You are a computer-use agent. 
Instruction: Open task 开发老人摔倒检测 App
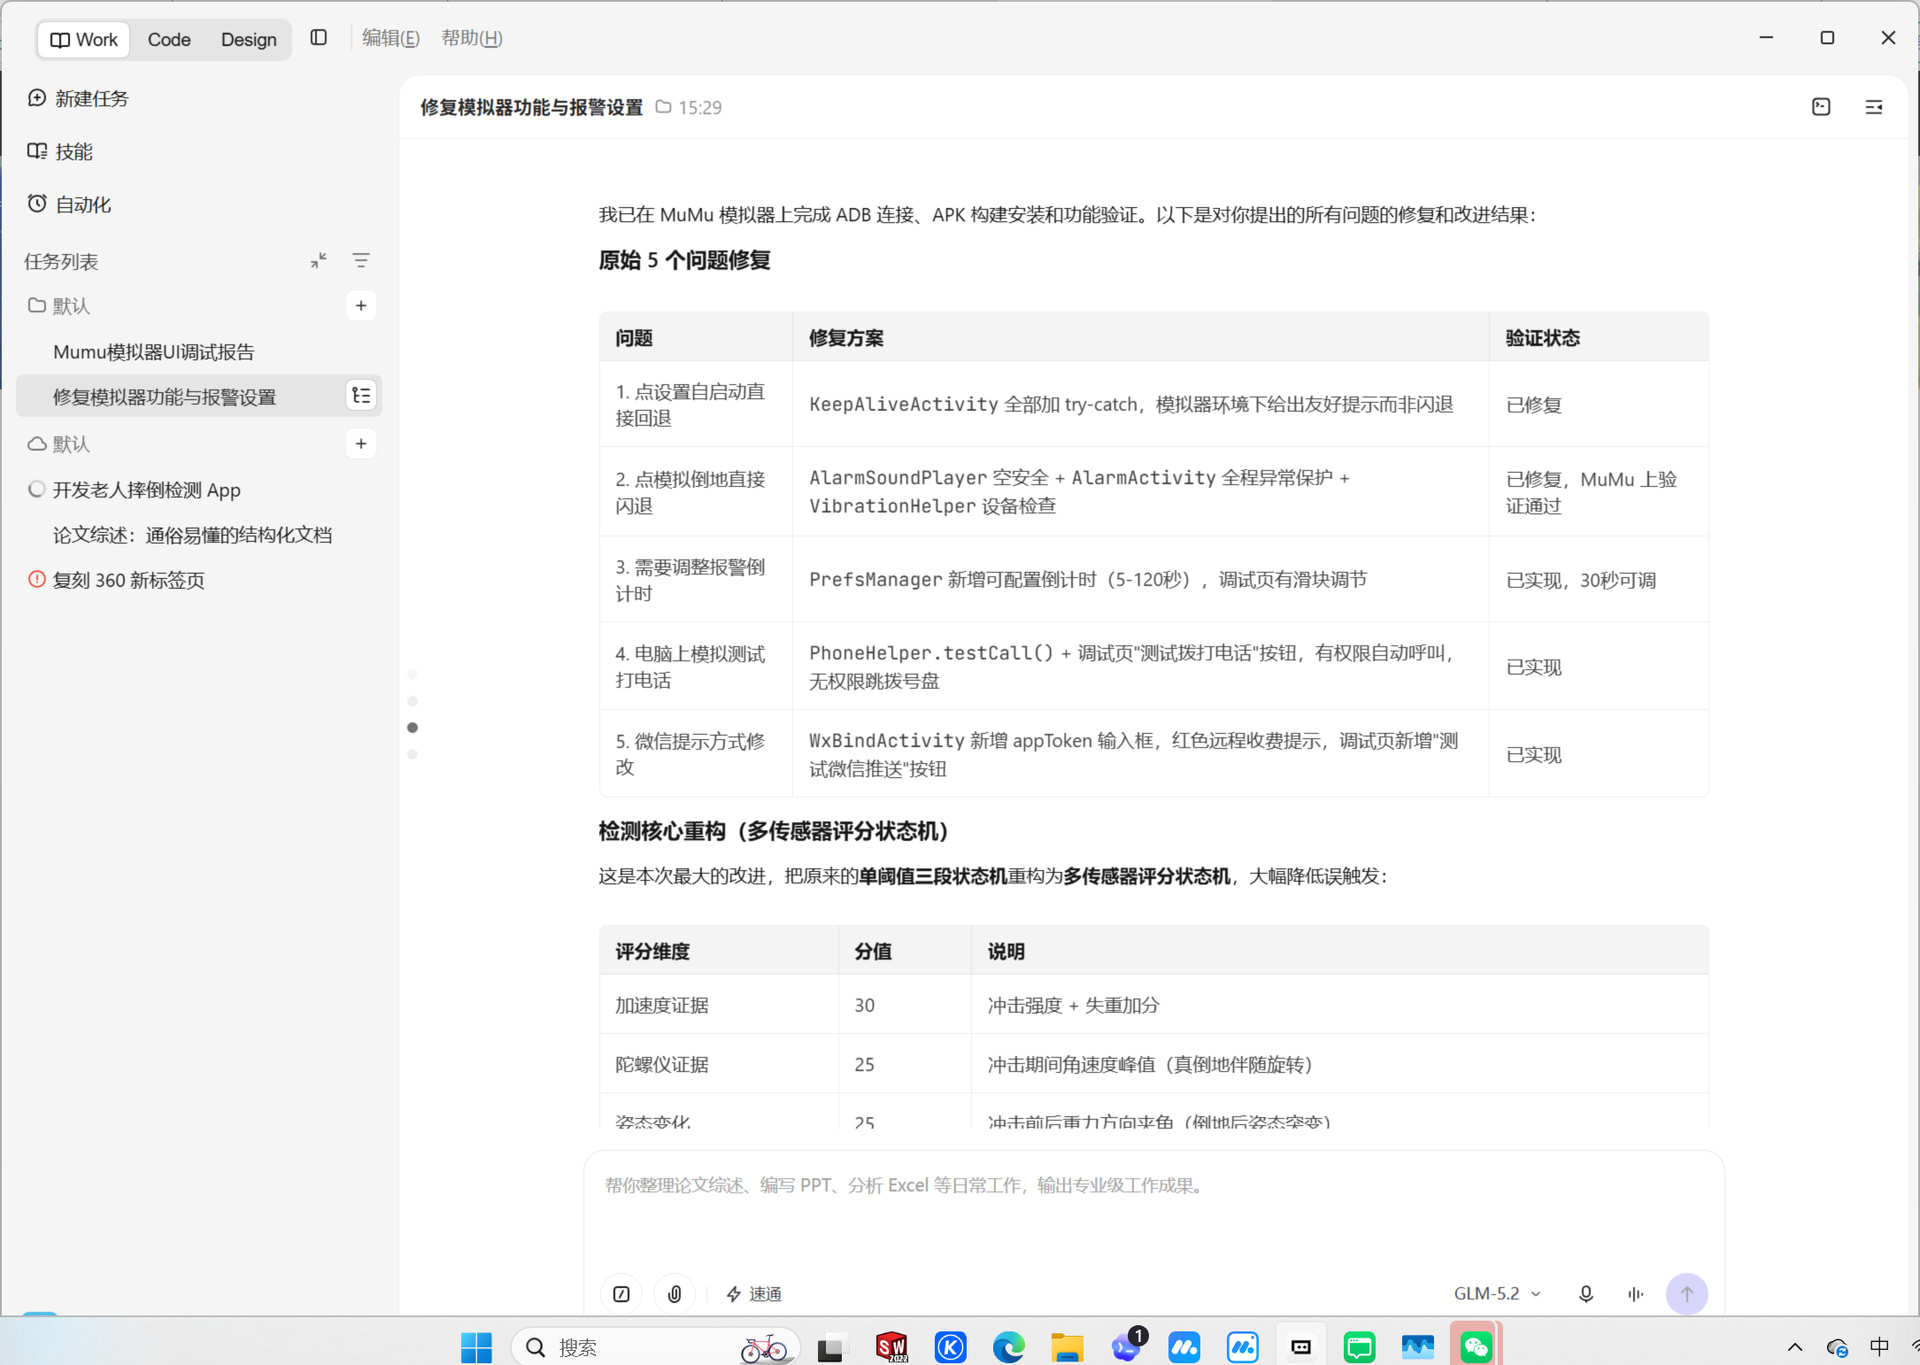147,490
